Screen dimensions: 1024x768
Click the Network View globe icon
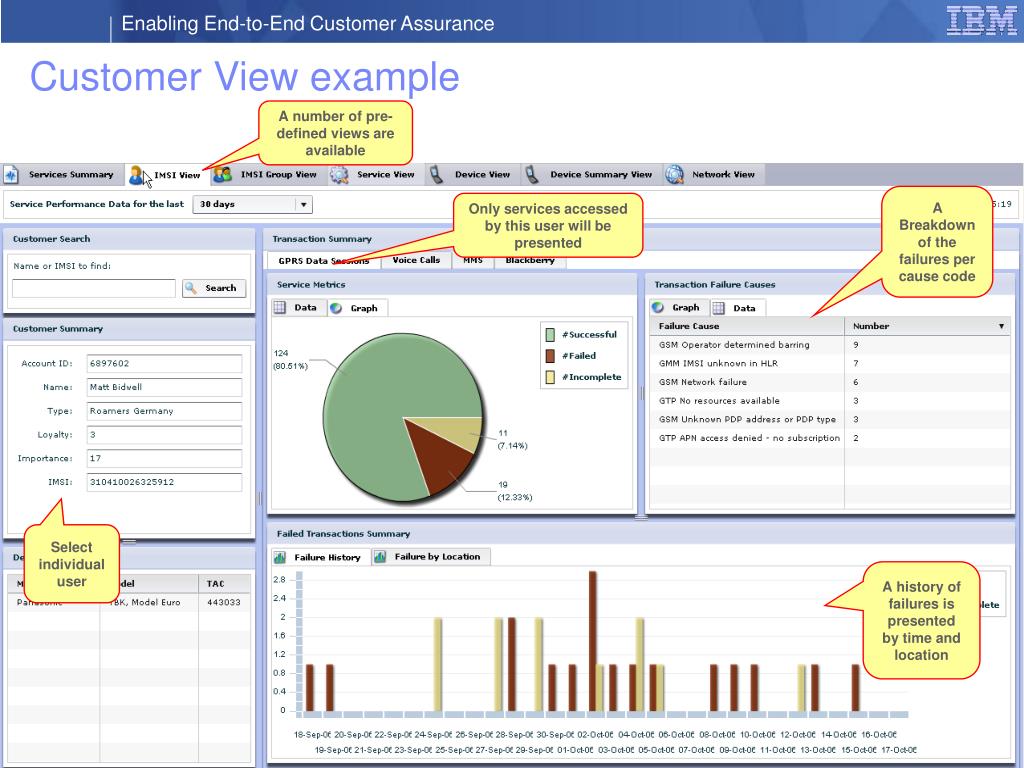[675, 174]
